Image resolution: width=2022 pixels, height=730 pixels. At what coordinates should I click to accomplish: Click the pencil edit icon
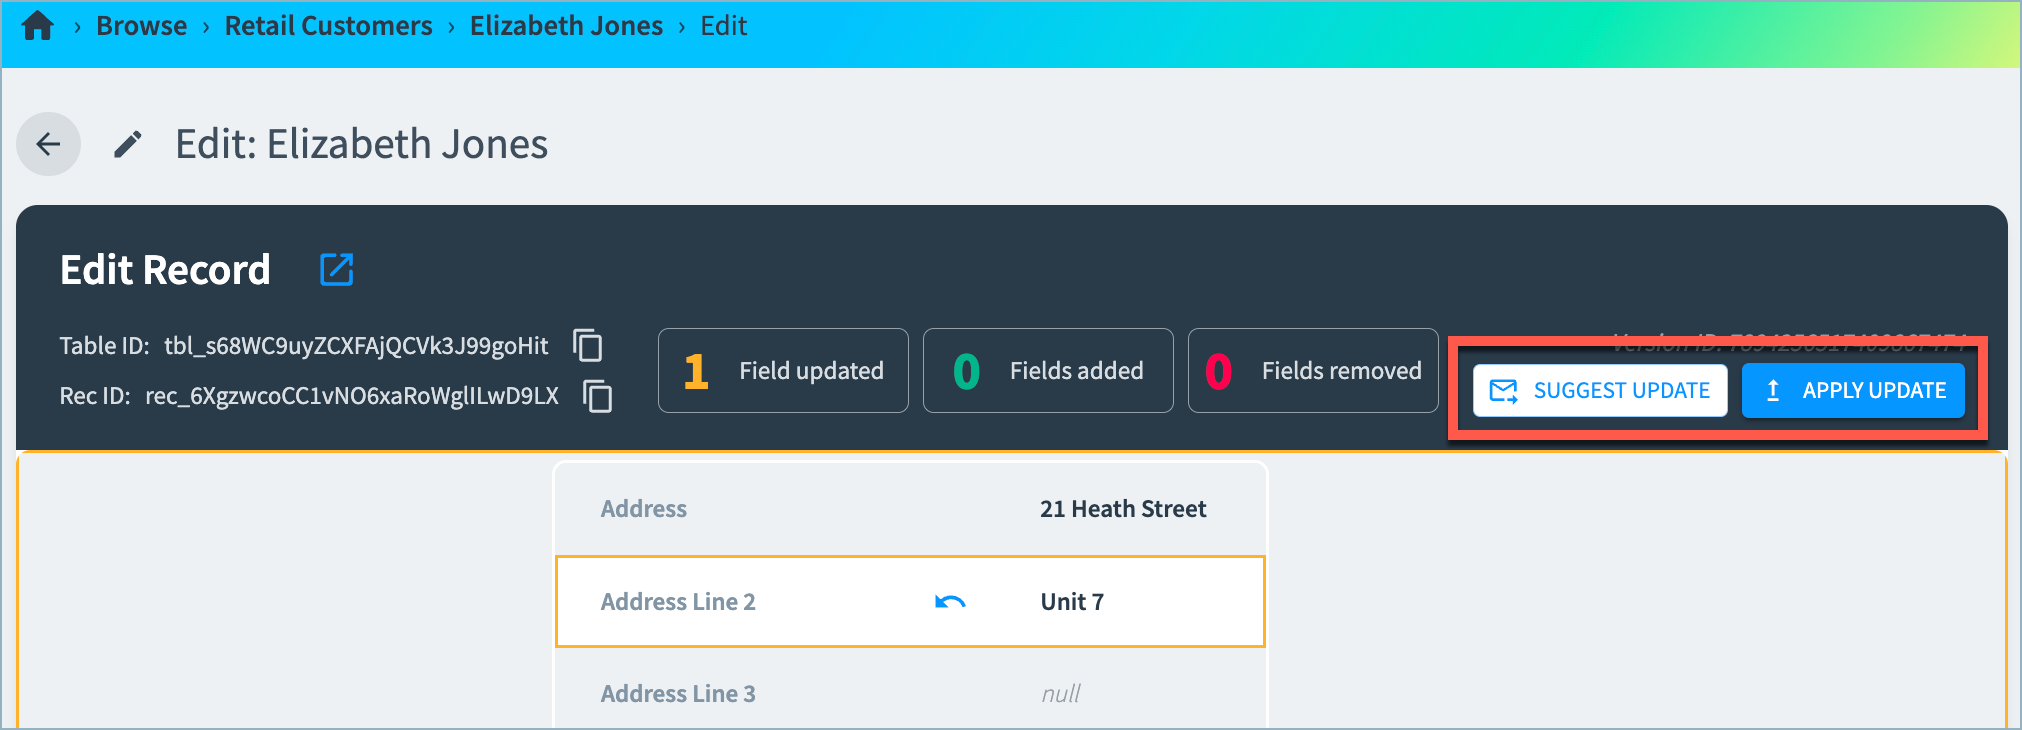point(127,145)
